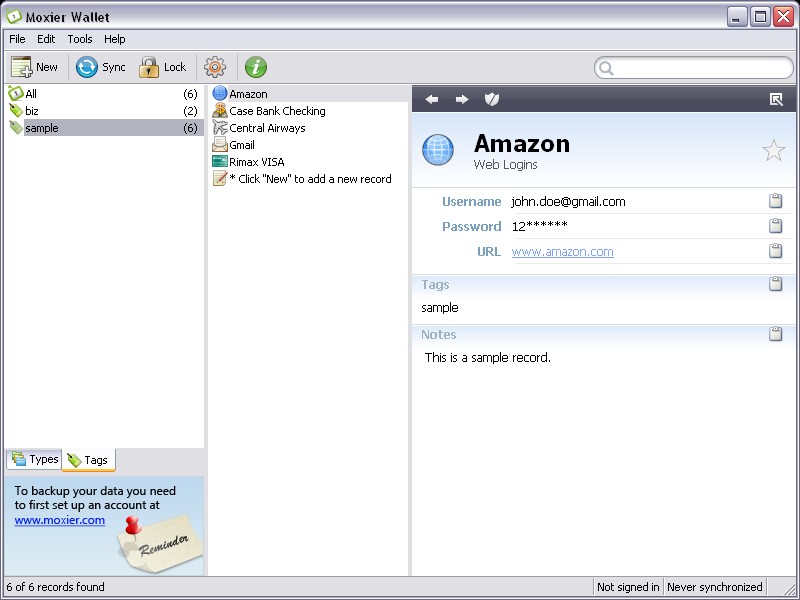Open the Help menu
The image size is (800, 600).
pyautogui.click(x=115, y=39)
